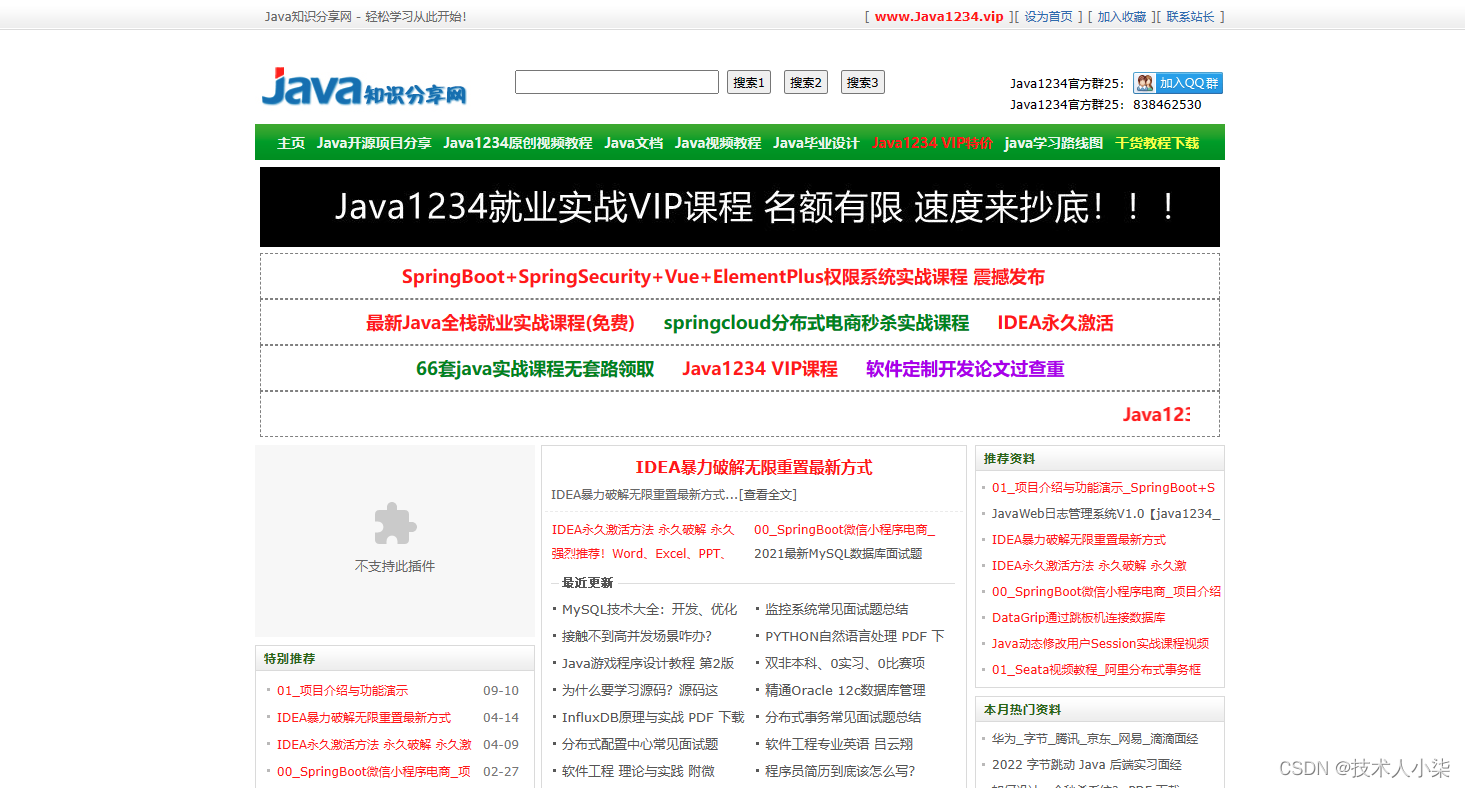The width and height of the screenshot is (1465, 788).
Task: Click the 搜索3 button
Action: point(863,82)
